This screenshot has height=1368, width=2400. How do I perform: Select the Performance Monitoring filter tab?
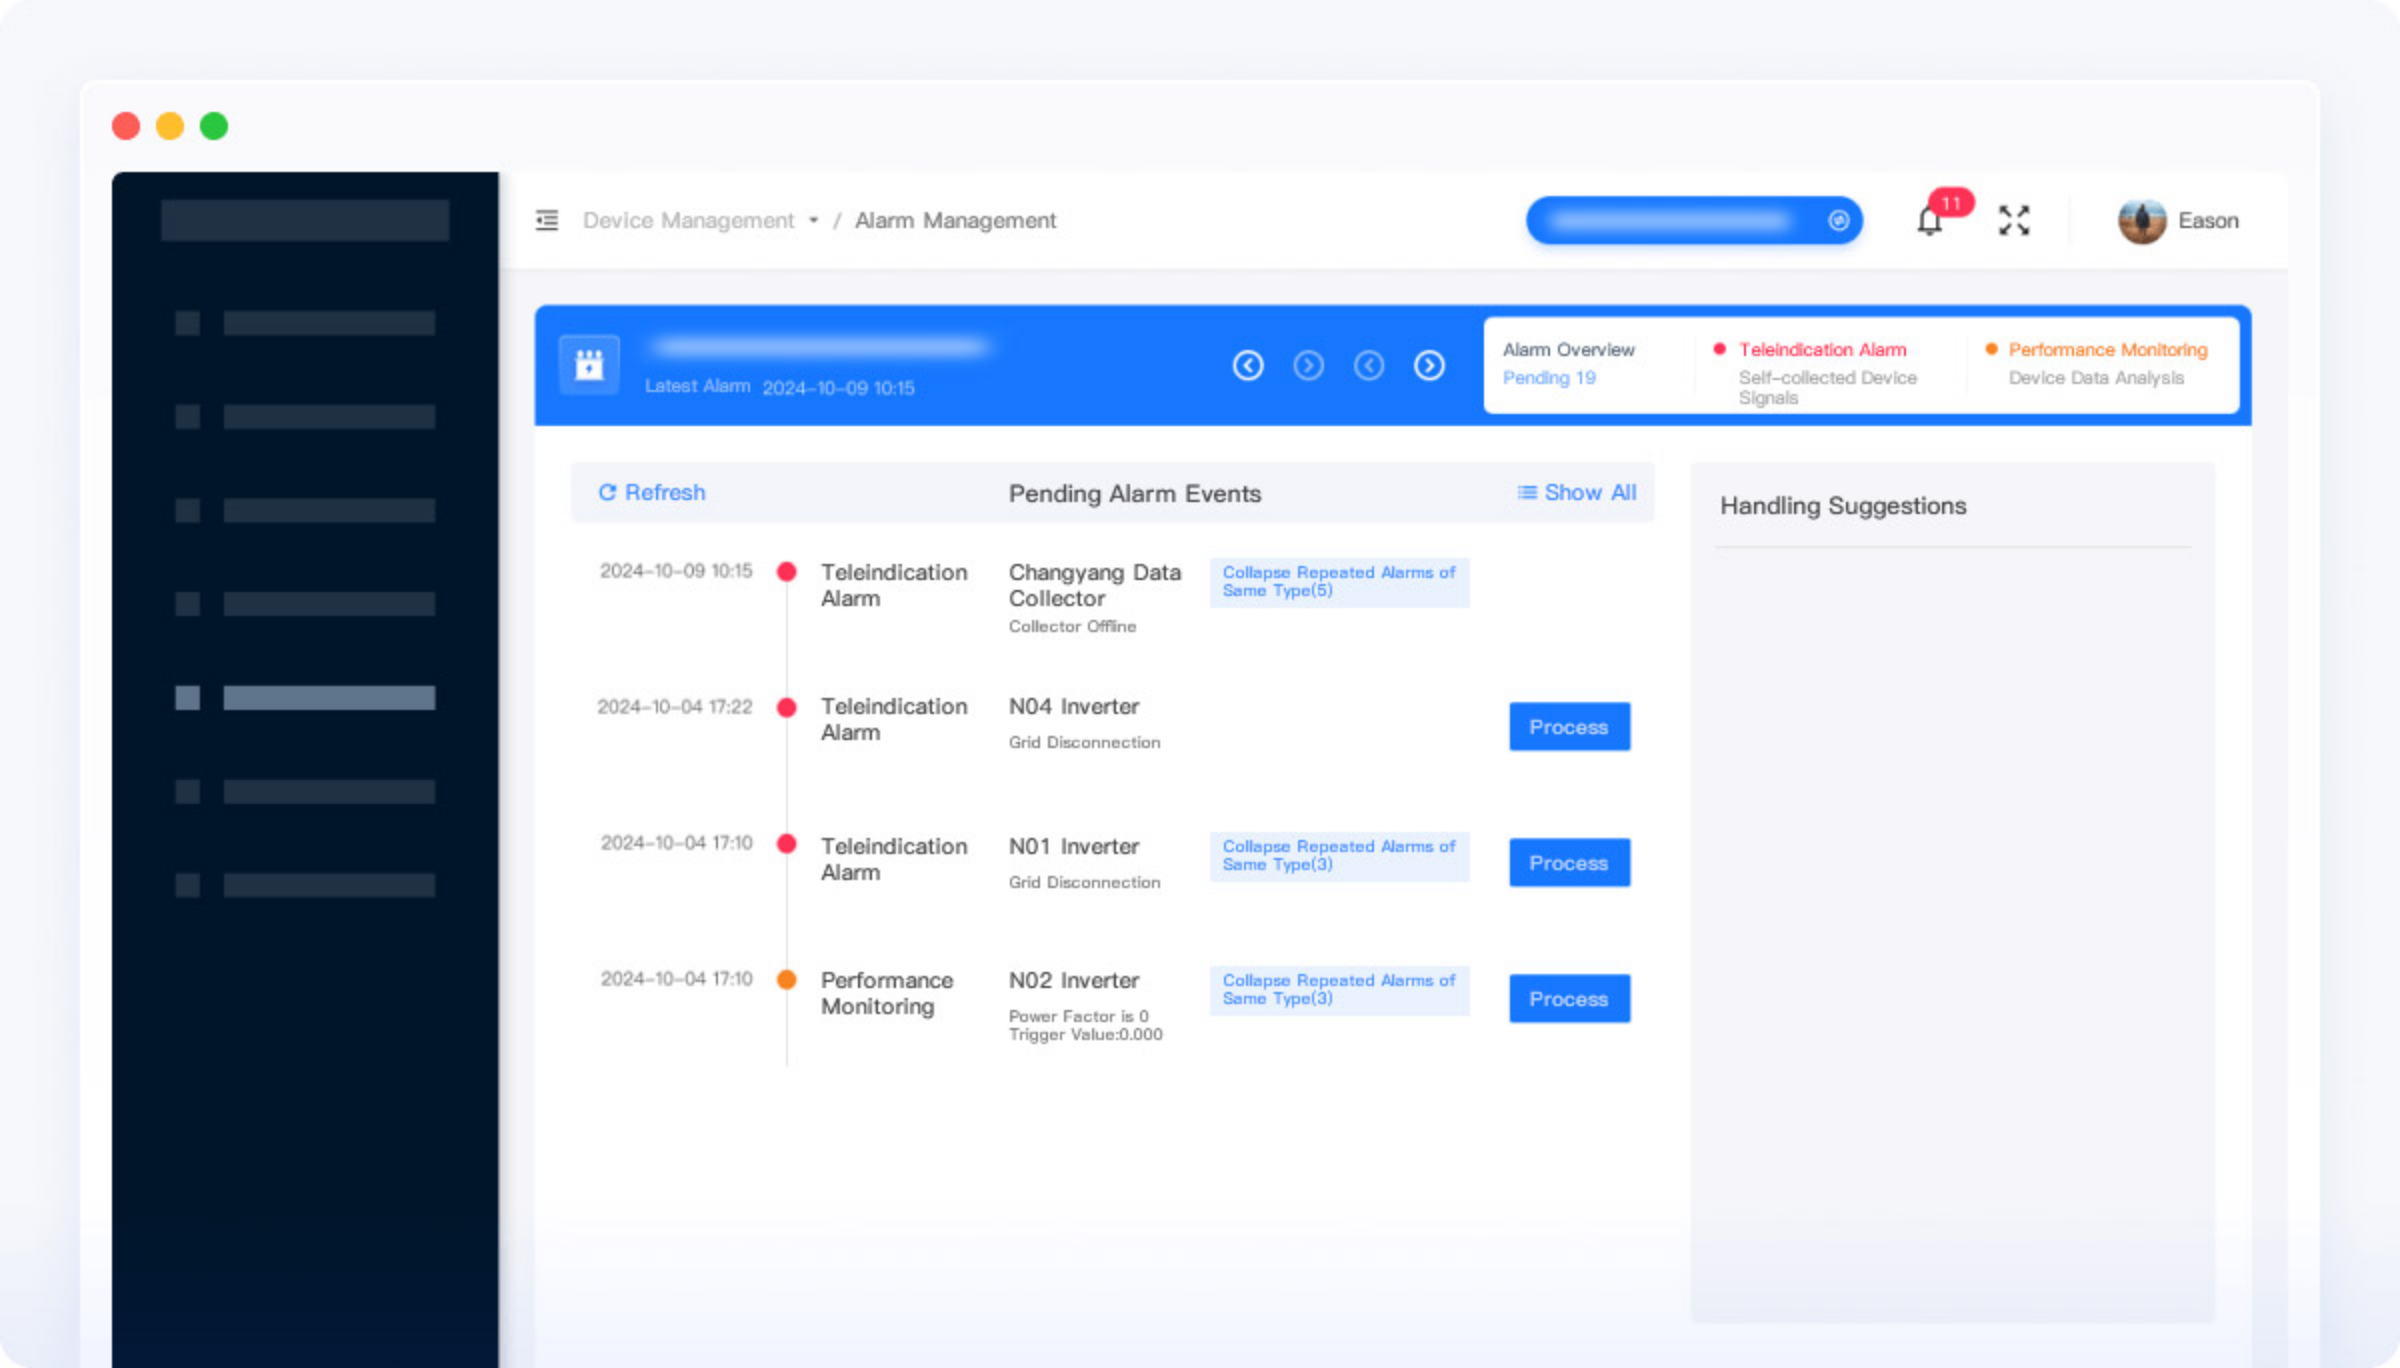(x=2107, y=350)
